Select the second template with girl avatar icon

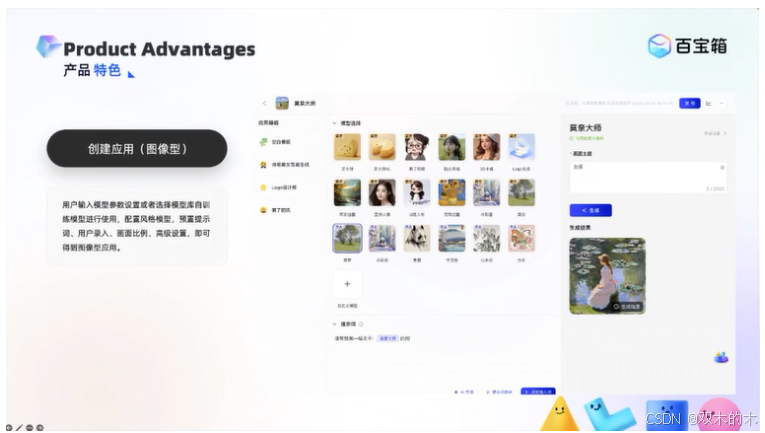tap(284, 165)
